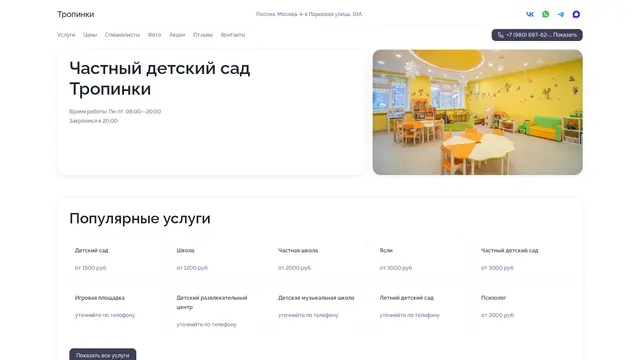Open the Фото menu item

tap(154, 35)
